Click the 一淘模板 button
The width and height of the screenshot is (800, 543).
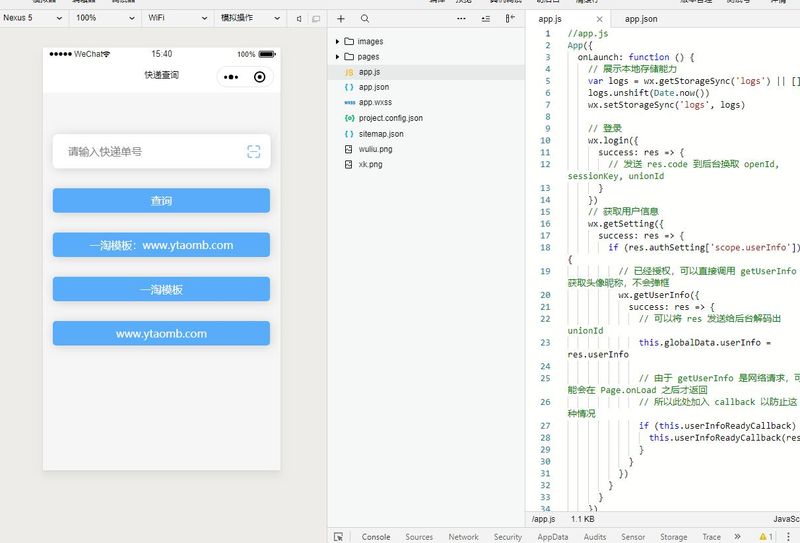(161, 289)
